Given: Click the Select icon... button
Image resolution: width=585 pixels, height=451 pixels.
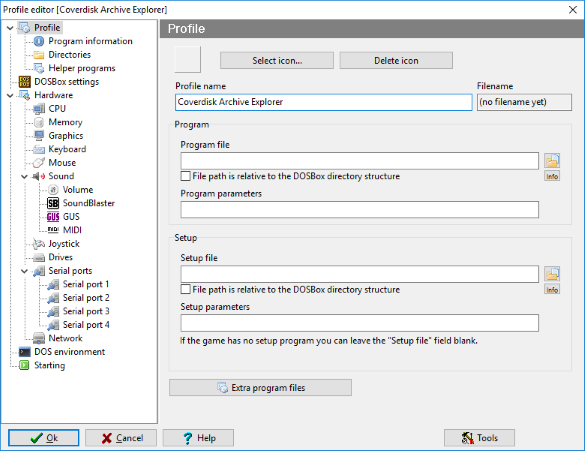Looking at the screenshot, I should pyautogui.click(x=277, y=60).
